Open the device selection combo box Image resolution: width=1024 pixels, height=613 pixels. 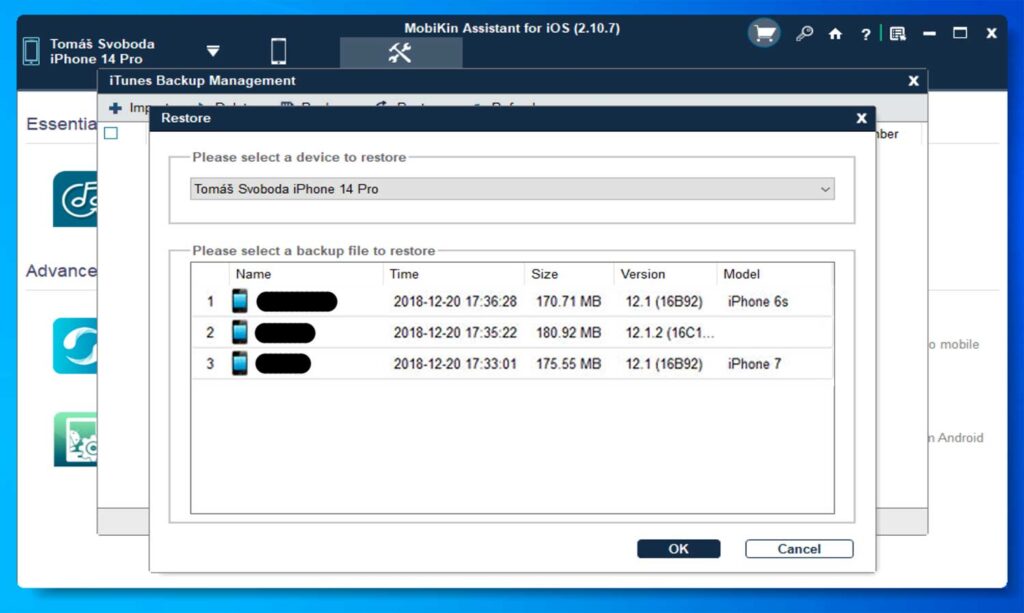(x=512, y=189)
